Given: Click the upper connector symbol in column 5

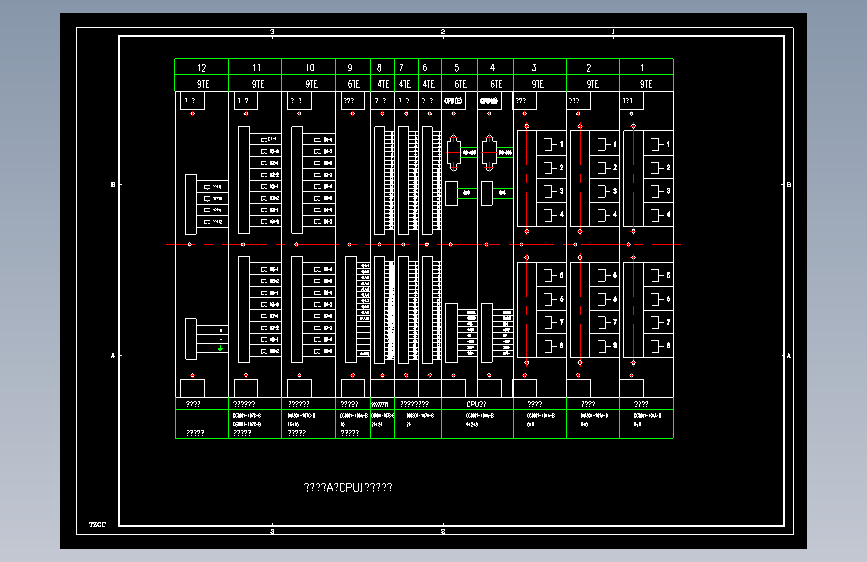Looking at the screenshot, I should (x=453, y=153).
